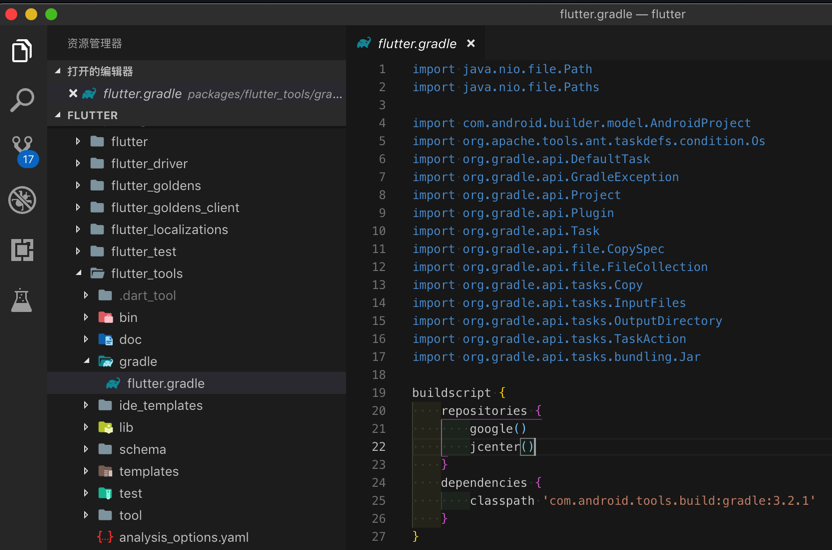Viewport: 832px width, 550px height.
Task: Close flutter.gradle in open editors list
Action: pyautogui.click(x=73, y=94)
